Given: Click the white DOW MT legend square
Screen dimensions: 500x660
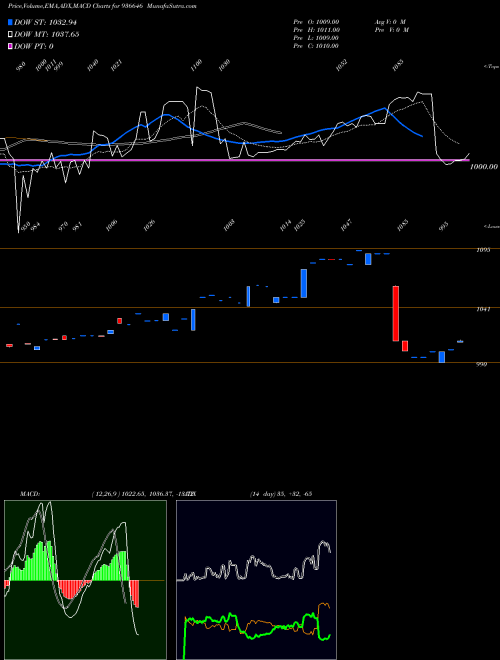Looking at the screenshot, I should point(10,34).
